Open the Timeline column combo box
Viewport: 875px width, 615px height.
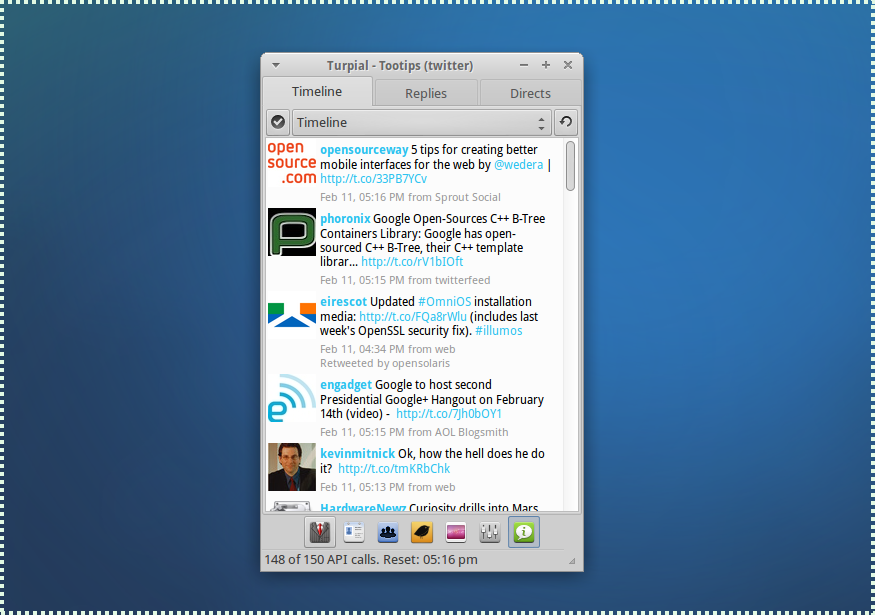tap(422, 122)
